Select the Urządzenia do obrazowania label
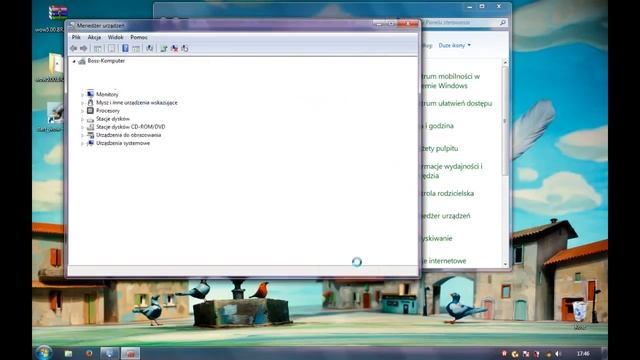 click(129, 135)
